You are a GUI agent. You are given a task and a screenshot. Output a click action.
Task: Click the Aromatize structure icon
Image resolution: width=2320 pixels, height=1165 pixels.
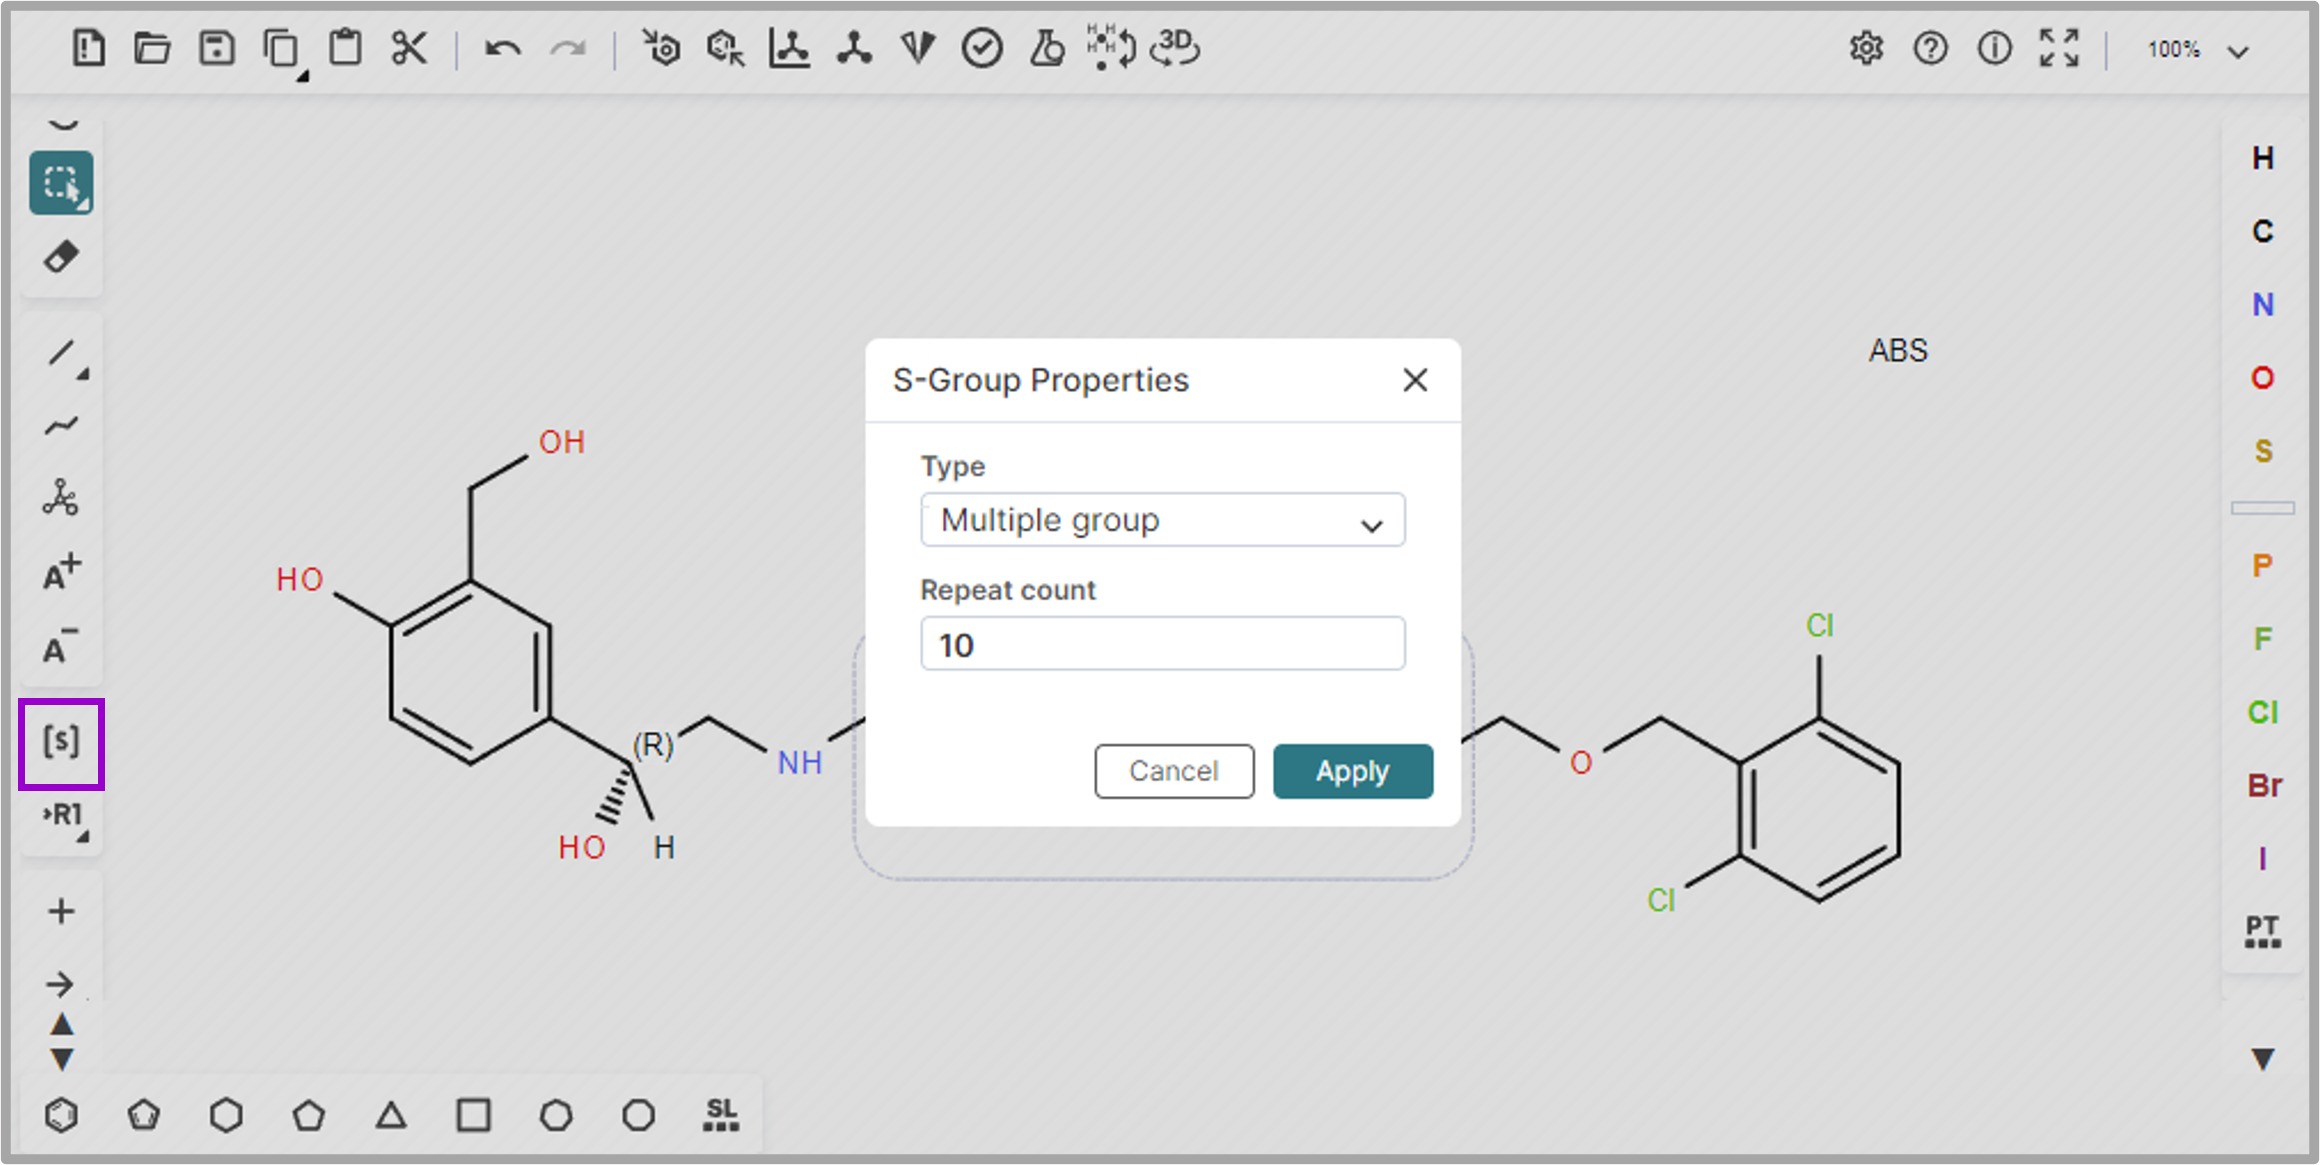(x=660, y=48)
